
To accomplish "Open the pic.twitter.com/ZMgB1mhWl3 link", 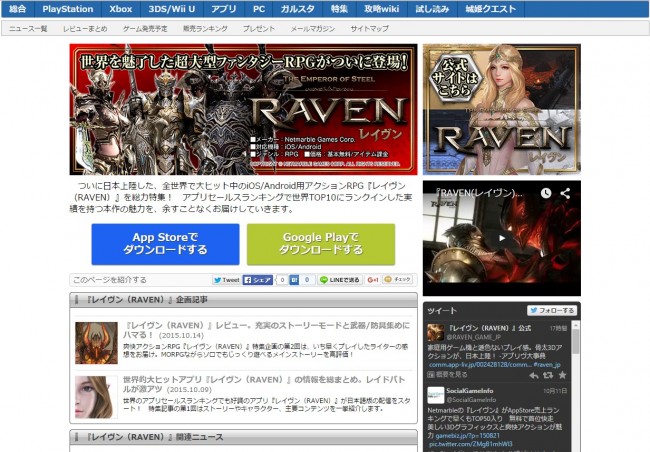I will pos(471,444).
